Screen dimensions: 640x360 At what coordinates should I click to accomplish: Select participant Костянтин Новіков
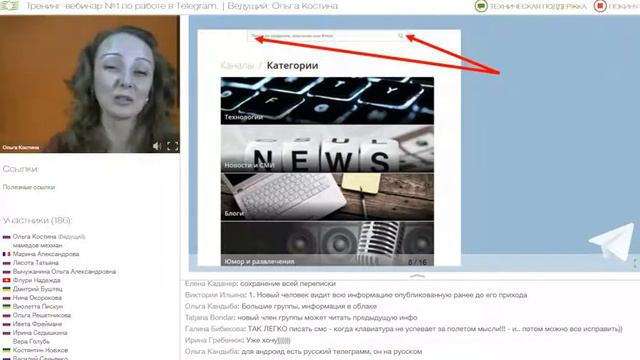click(40, 350)
